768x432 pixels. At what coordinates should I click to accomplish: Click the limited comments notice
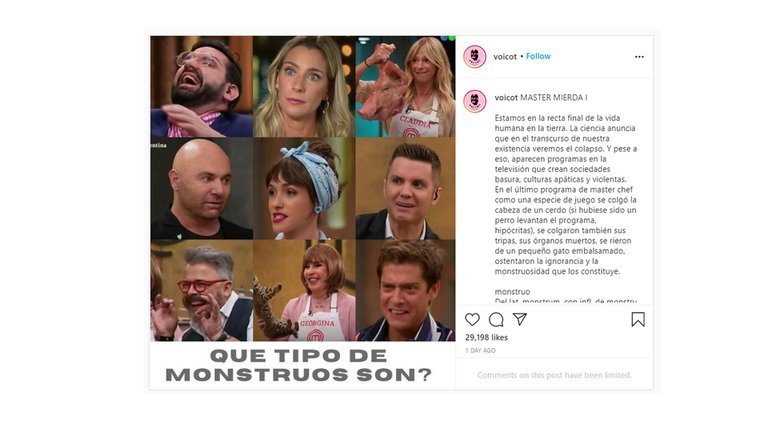click(x=554, y=375)
